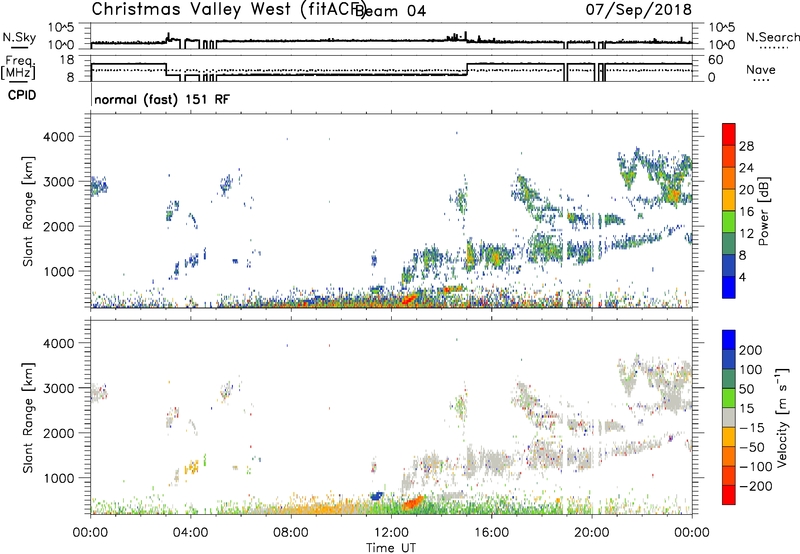Image resolution: width=800 pixels, height=554 pixels.
Task: Click "2000" on the velocity panel range axis
Action: (x=58, y=433)
